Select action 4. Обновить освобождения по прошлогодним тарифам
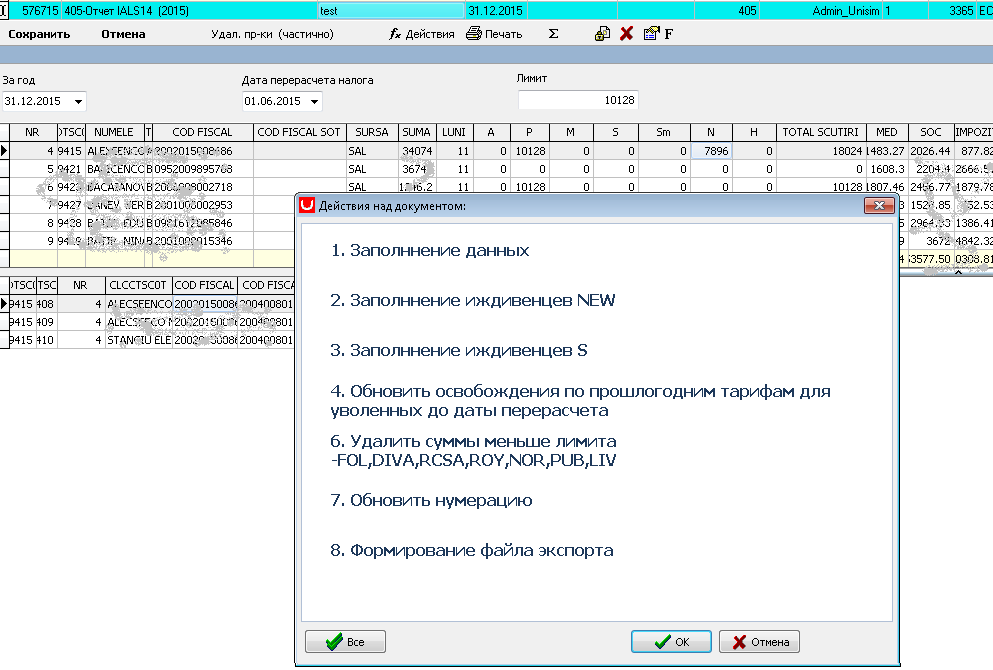The width and height of the screenshot is (993, 670). point(580,401)
